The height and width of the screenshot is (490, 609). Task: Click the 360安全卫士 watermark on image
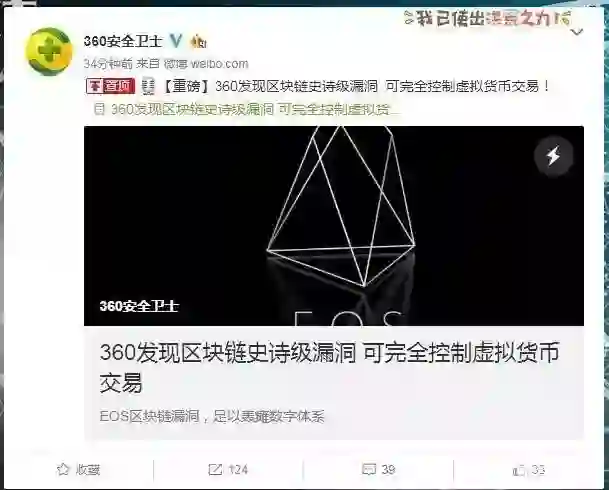pyautogui.click(x=139, y=306)
